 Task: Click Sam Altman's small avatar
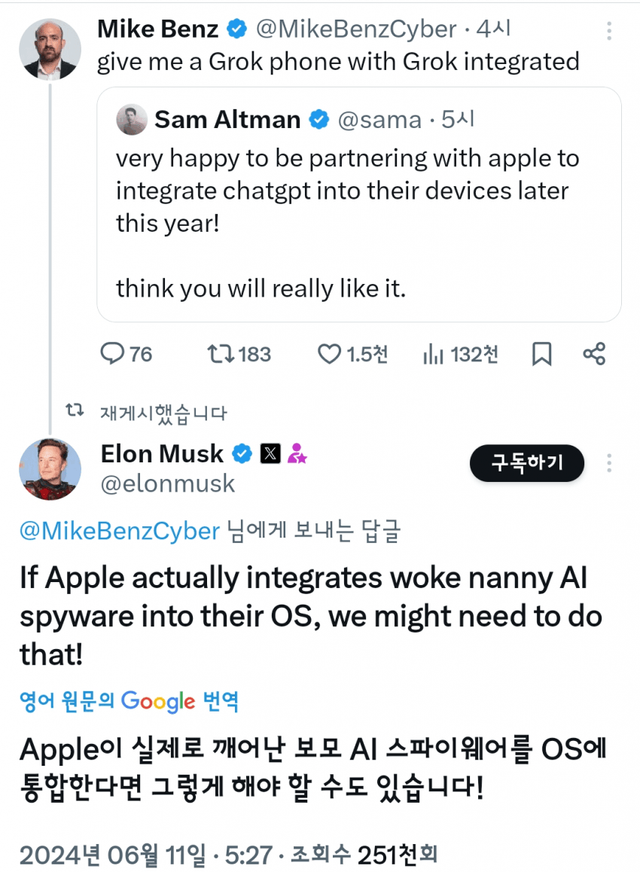[130, 120]
